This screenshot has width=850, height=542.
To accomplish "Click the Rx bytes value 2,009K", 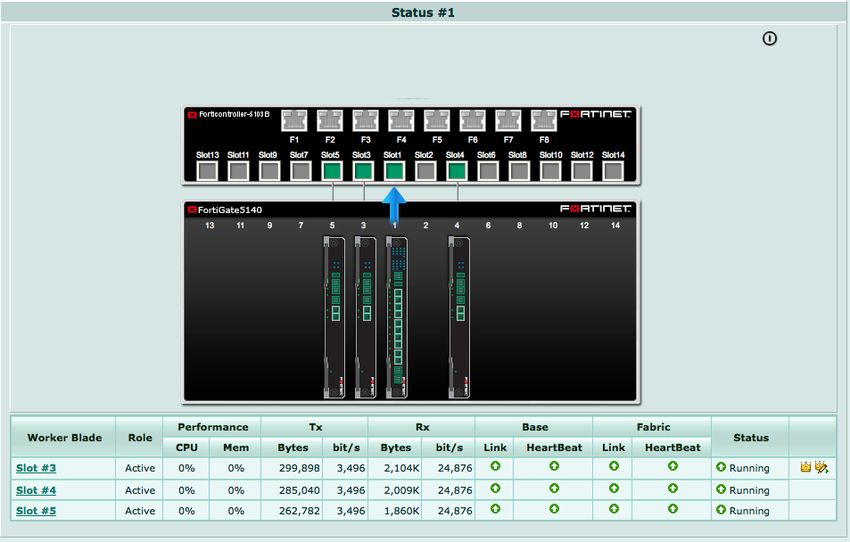I will (401, 490).
